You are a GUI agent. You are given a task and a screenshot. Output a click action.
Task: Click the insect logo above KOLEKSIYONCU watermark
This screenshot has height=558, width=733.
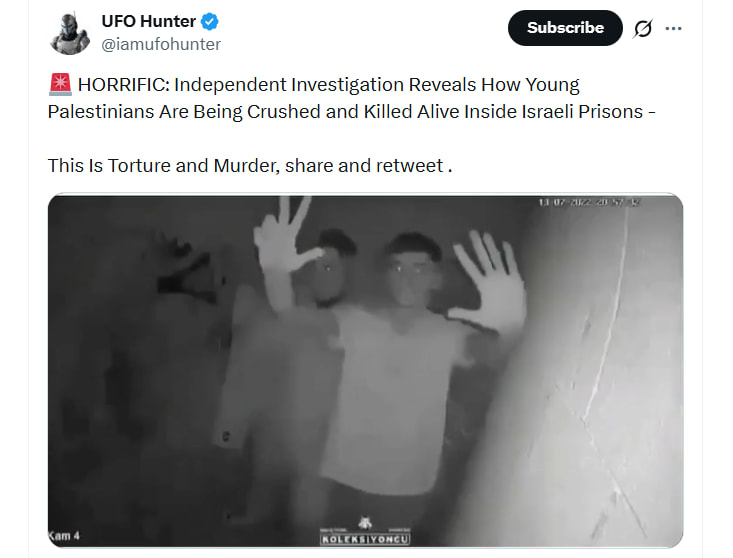[x=365, y=522]
